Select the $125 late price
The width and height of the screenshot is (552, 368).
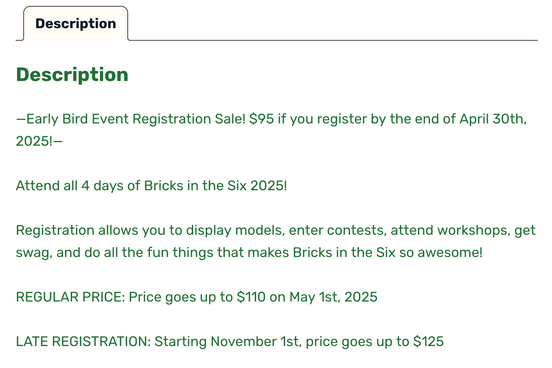tap(428, 342)
